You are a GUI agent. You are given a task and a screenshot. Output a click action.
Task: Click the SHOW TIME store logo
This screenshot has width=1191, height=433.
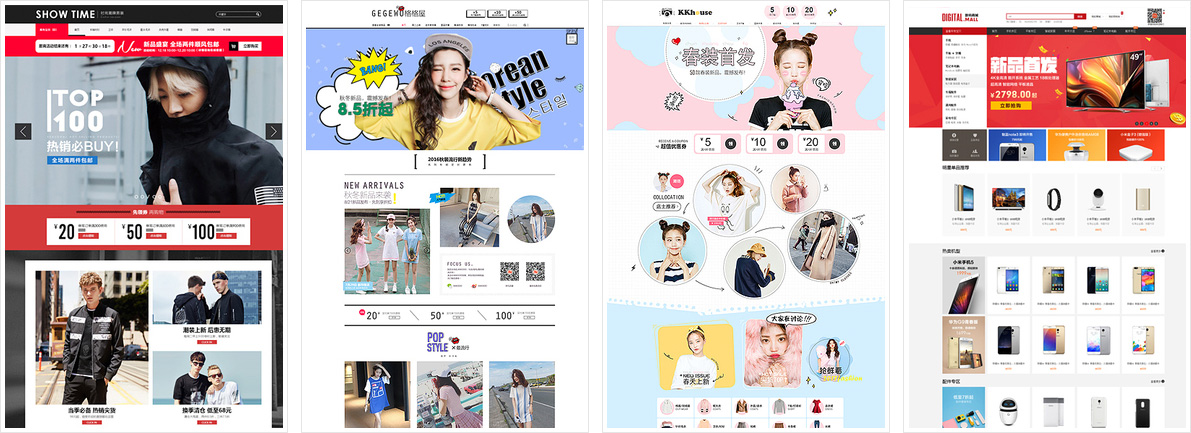point(66,15)
